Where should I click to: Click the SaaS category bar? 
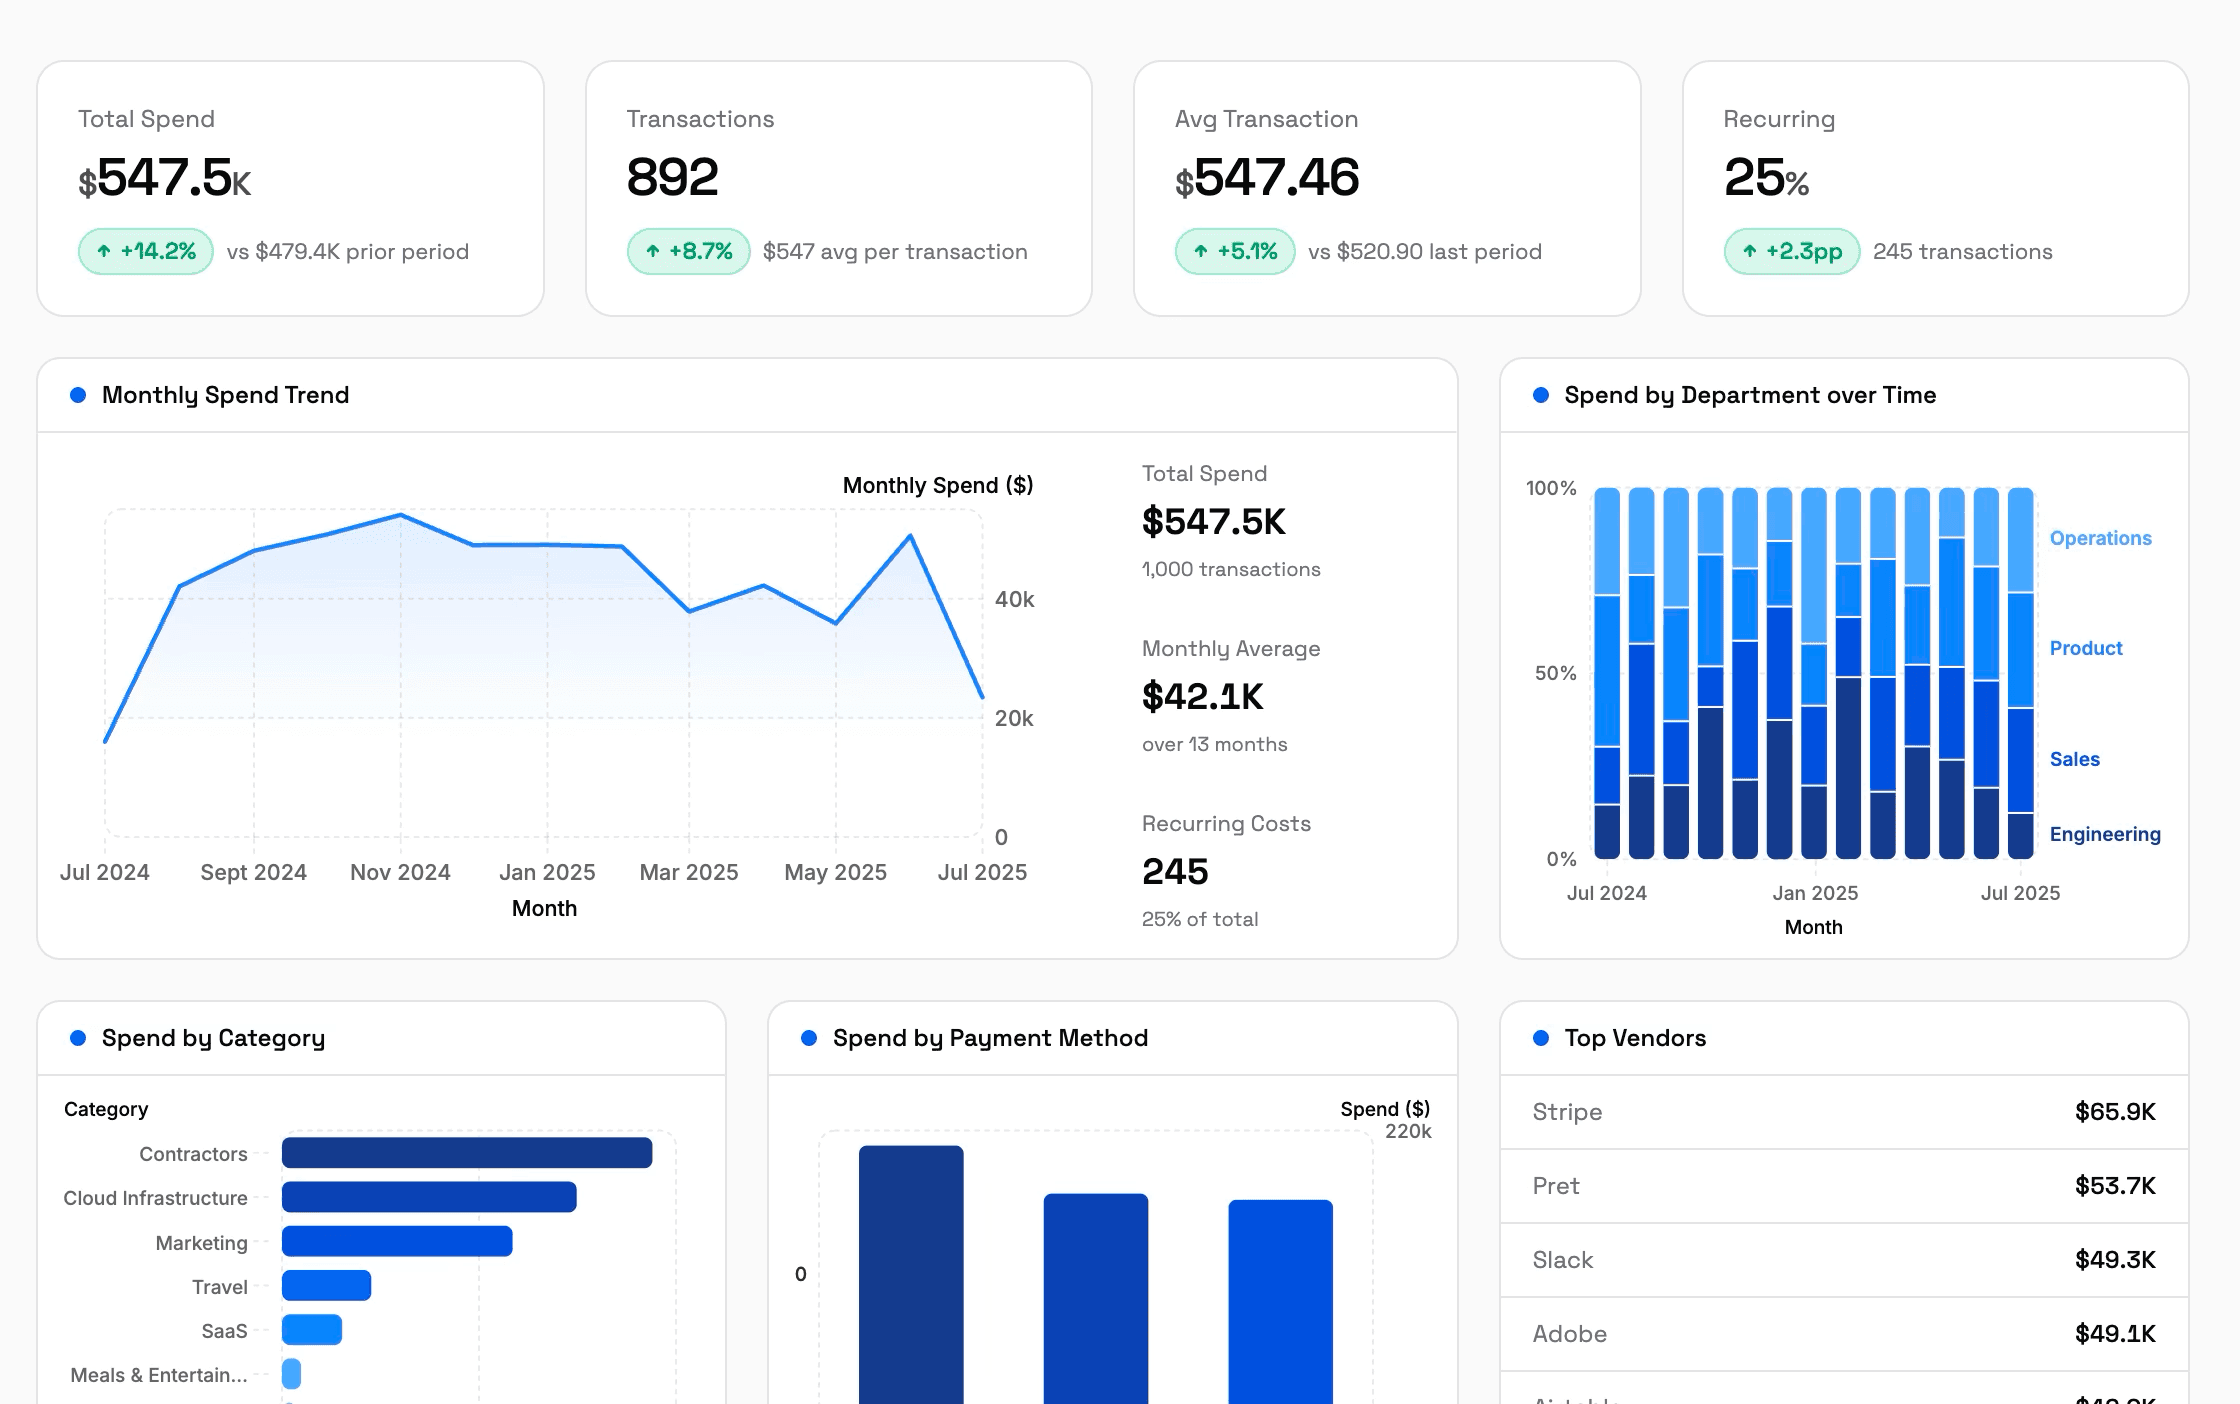coord(312,1329)
